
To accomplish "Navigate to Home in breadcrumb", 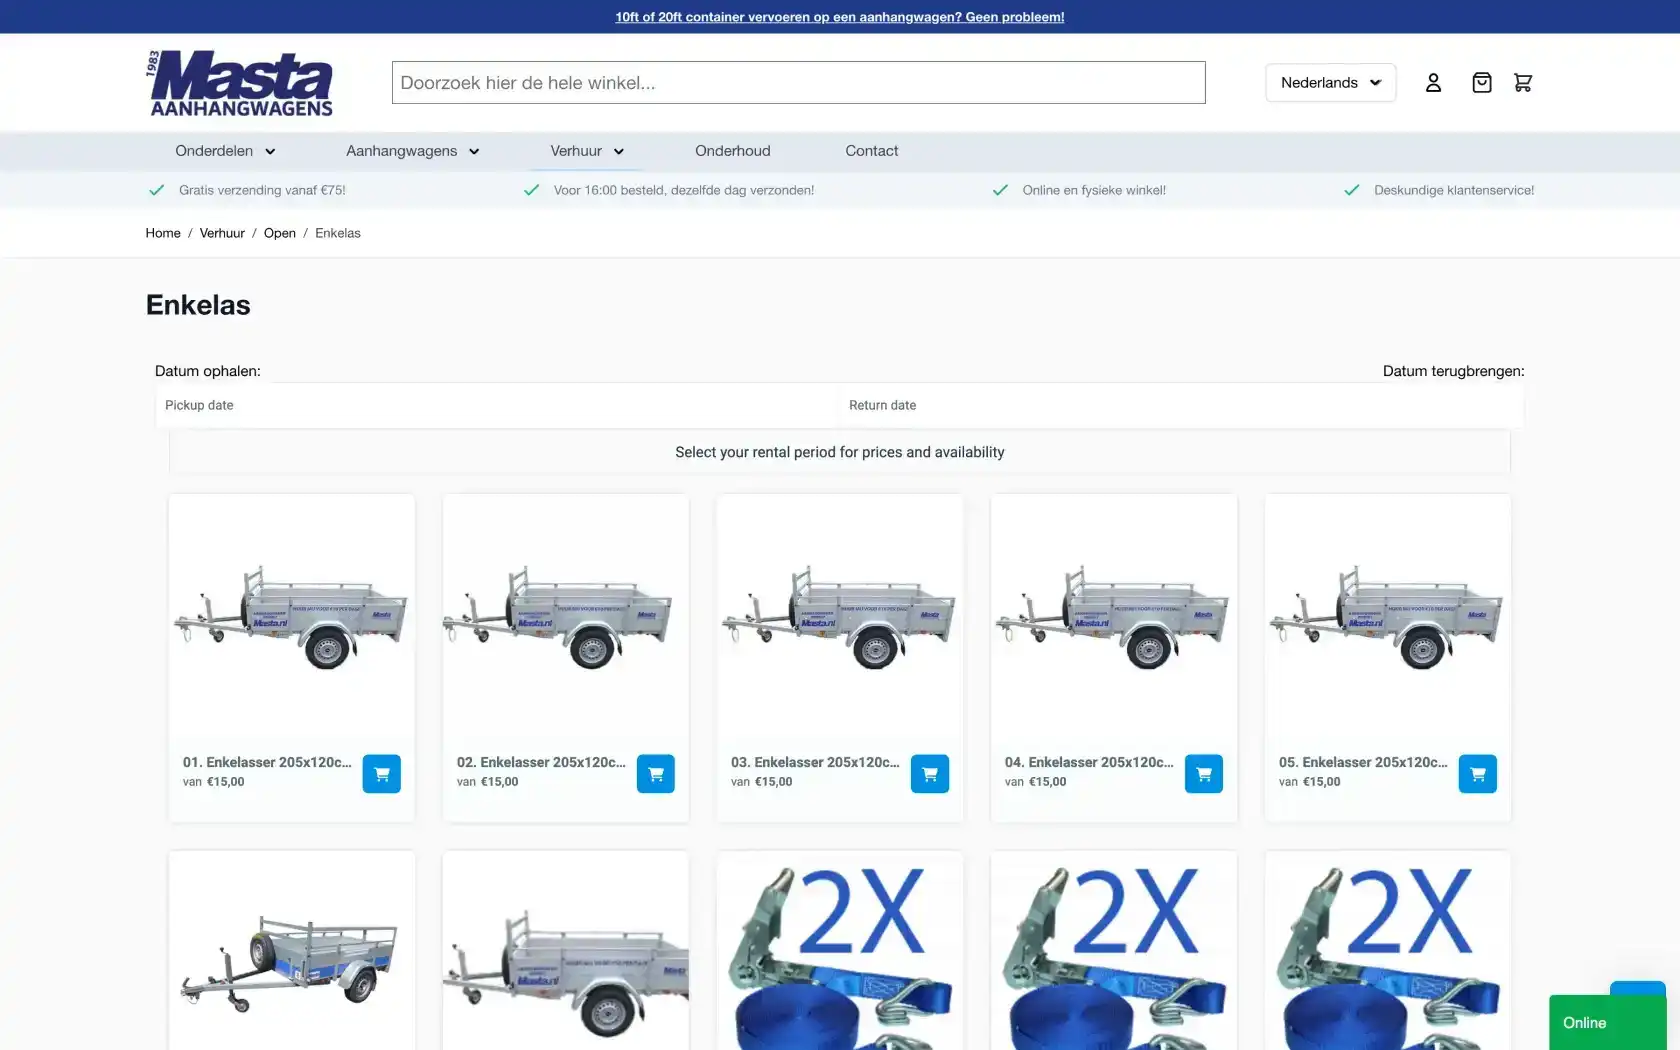I will 163,233.
